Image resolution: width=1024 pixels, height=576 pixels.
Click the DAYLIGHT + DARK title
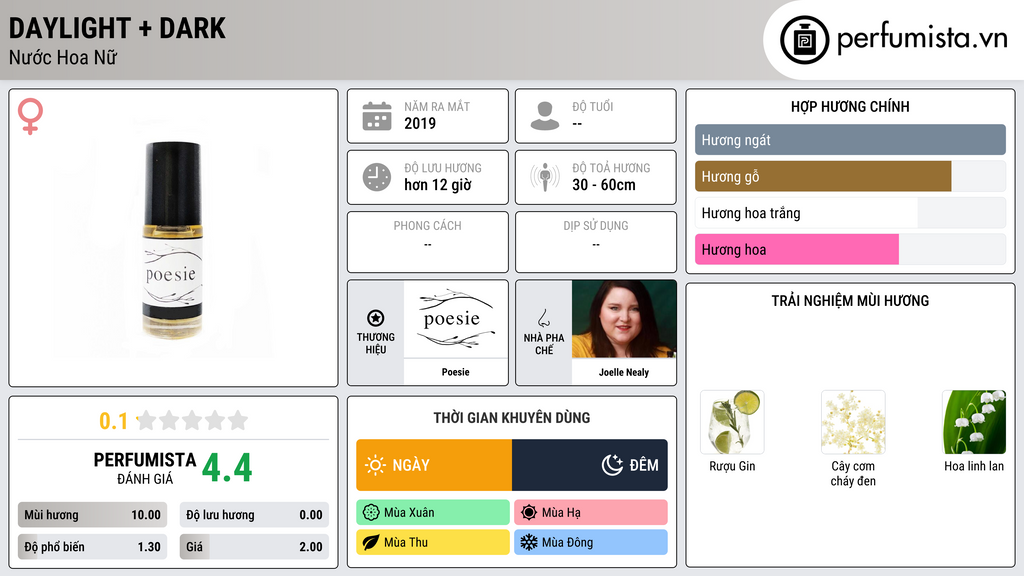(x=117, y=28)
